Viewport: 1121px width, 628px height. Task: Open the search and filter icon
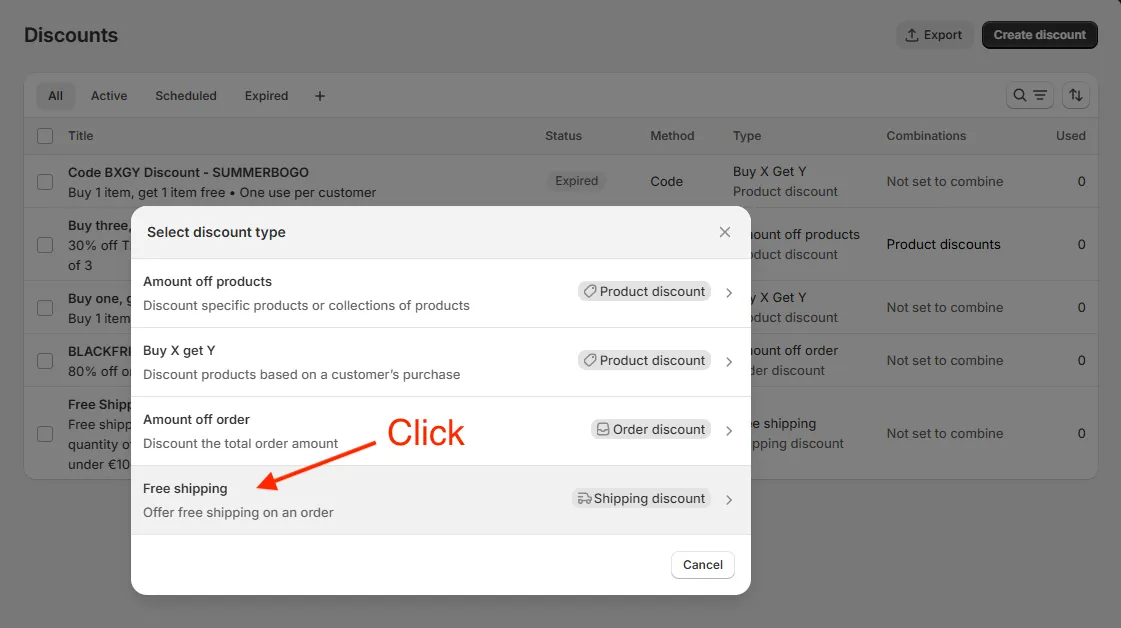click(1029, 95)
